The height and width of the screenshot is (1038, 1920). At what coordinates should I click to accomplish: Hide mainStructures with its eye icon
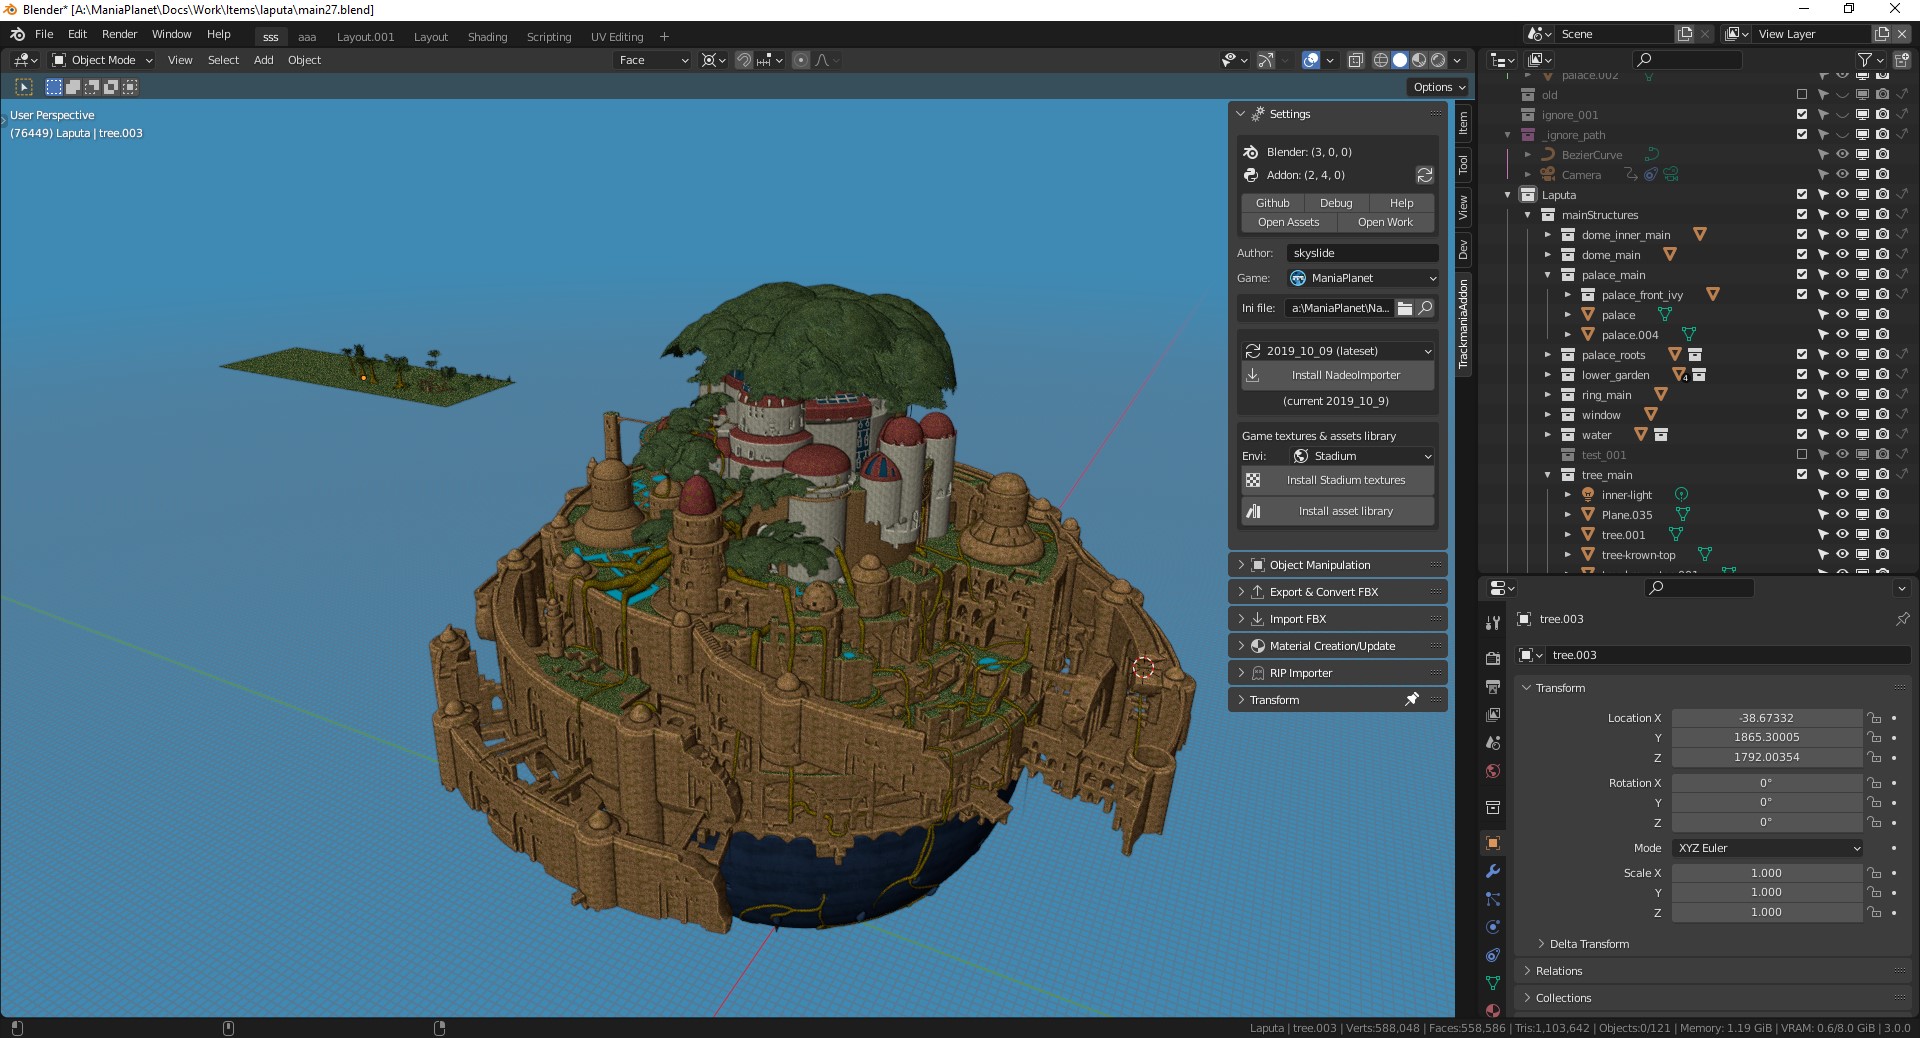pos(1842,215)
